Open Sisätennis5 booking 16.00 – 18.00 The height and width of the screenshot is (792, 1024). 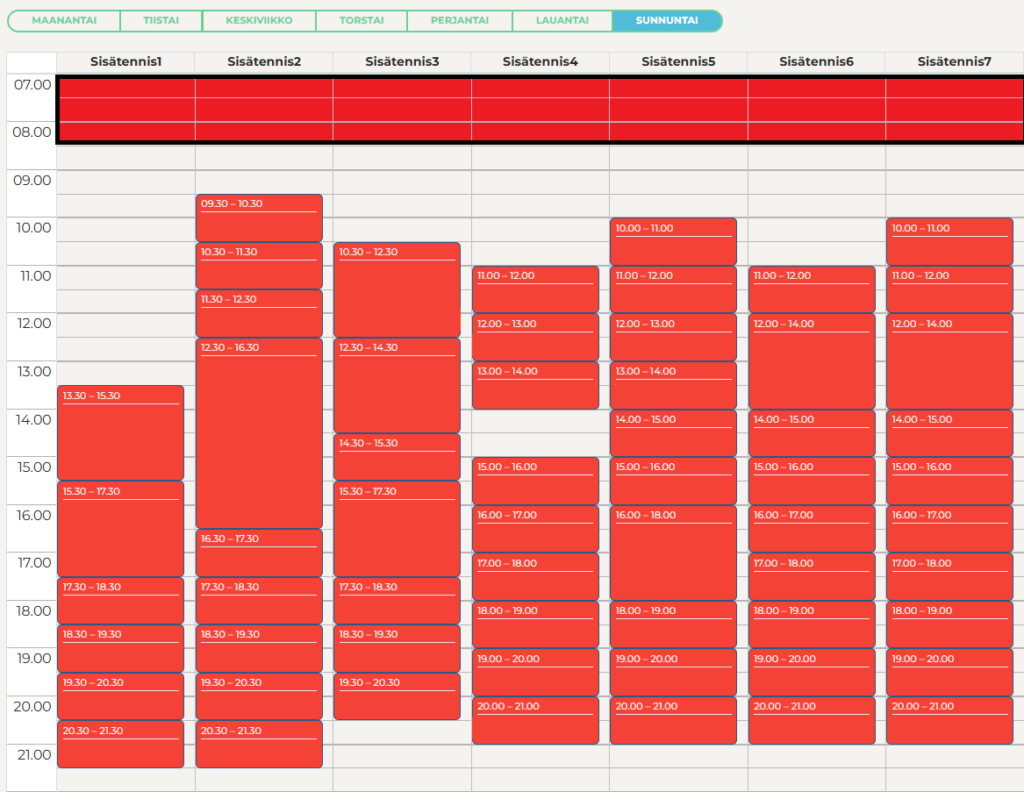673,552
